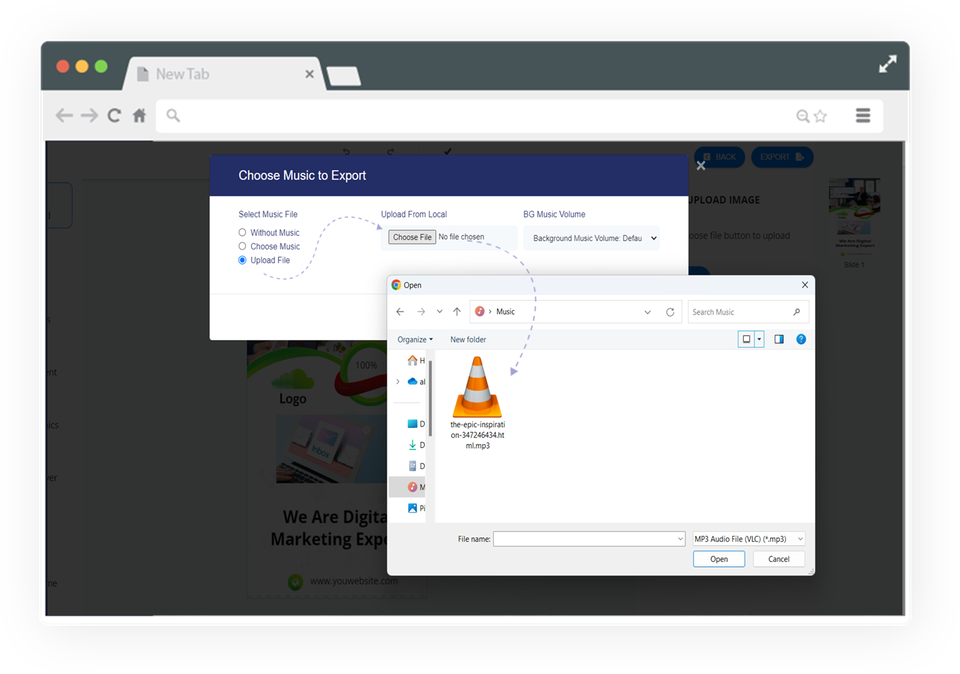Viewport: 960px width, 674px height.
Task: Expand recent locations dropdown in file dialog
Action: pos(440,312)
